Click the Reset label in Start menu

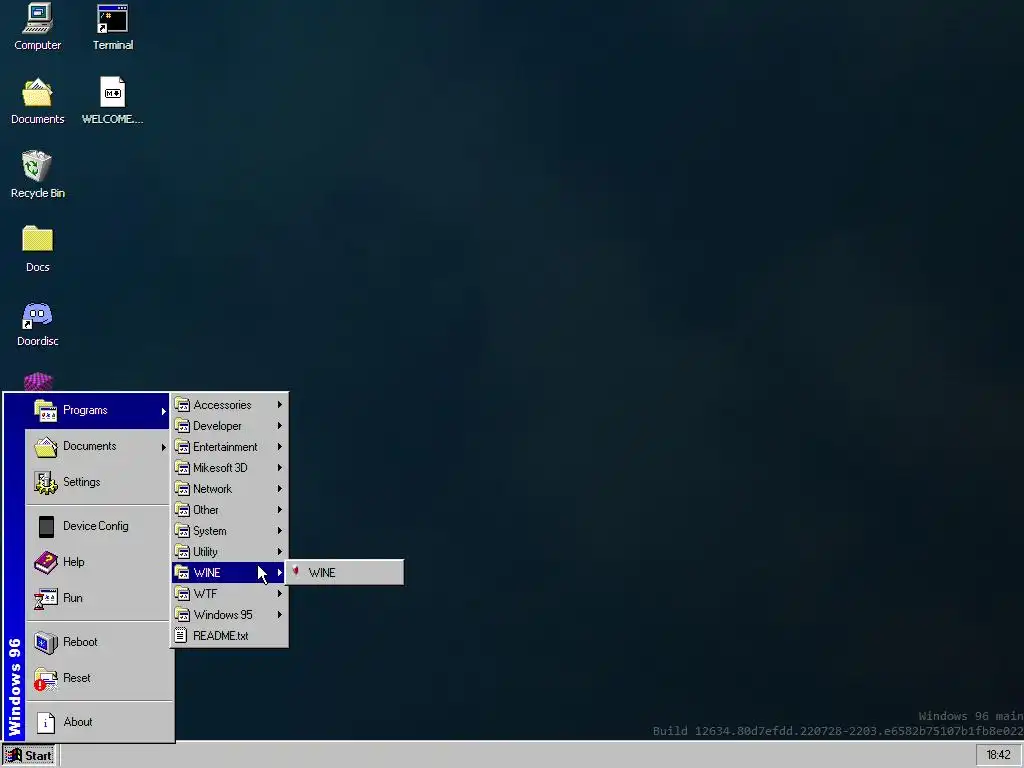pyautogui.click(x=76, y=678)
